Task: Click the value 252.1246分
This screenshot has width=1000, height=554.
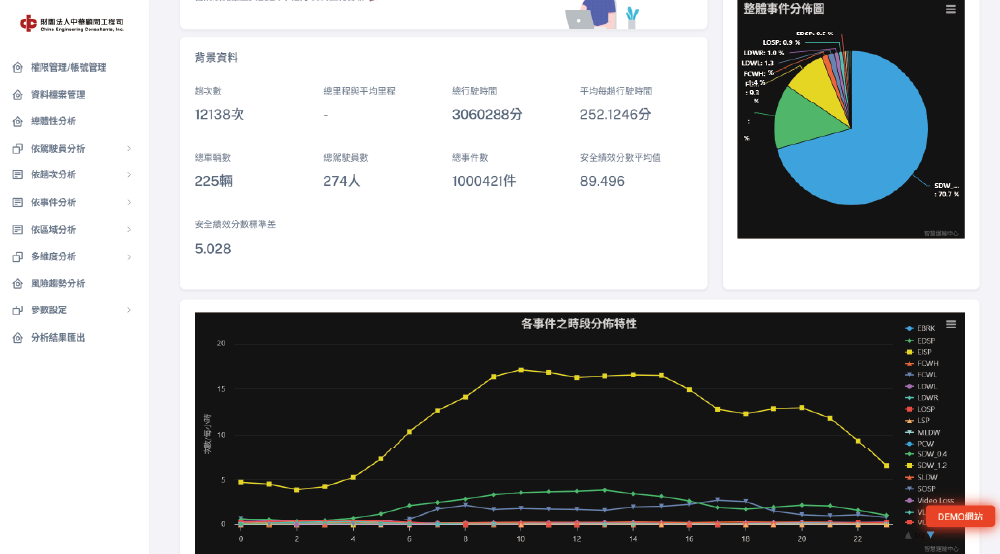Action: click(x=615, y=115)
